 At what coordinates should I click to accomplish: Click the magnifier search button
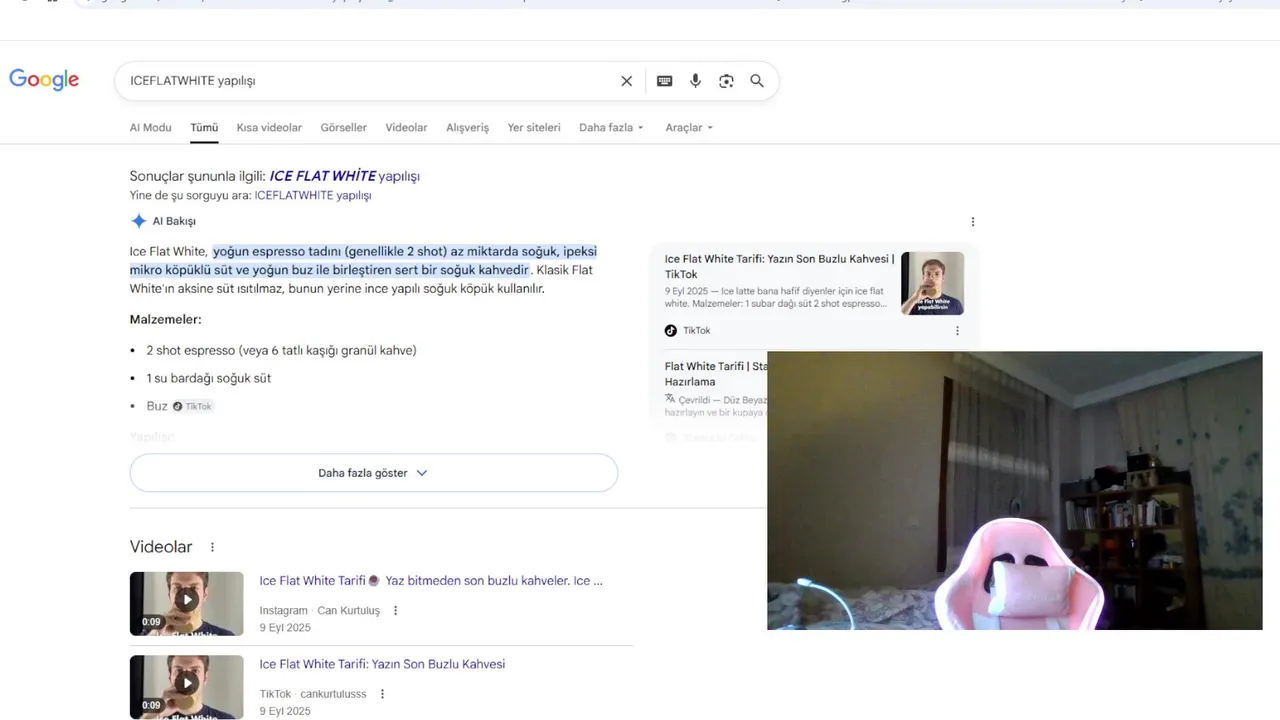pos(757,81)
